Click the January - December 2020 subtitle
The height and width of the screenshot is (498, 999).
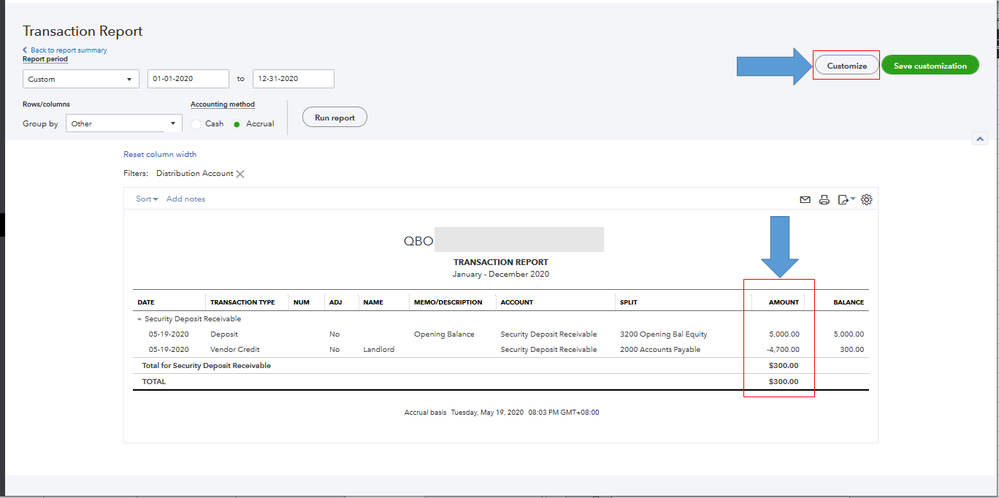(x=501, y=274)
